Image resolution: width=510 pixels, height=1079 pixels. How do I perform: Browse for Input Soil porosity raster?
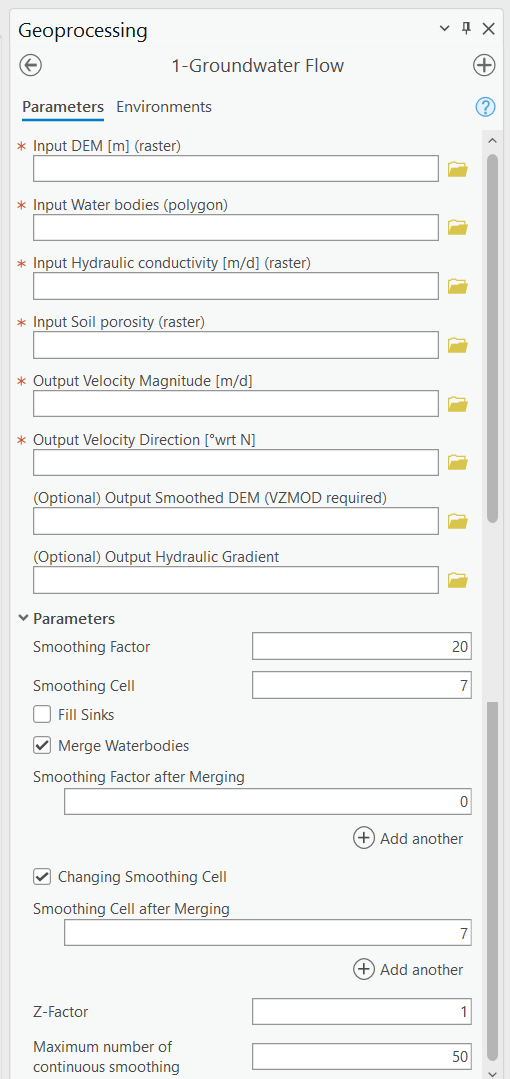pos(458,345)
